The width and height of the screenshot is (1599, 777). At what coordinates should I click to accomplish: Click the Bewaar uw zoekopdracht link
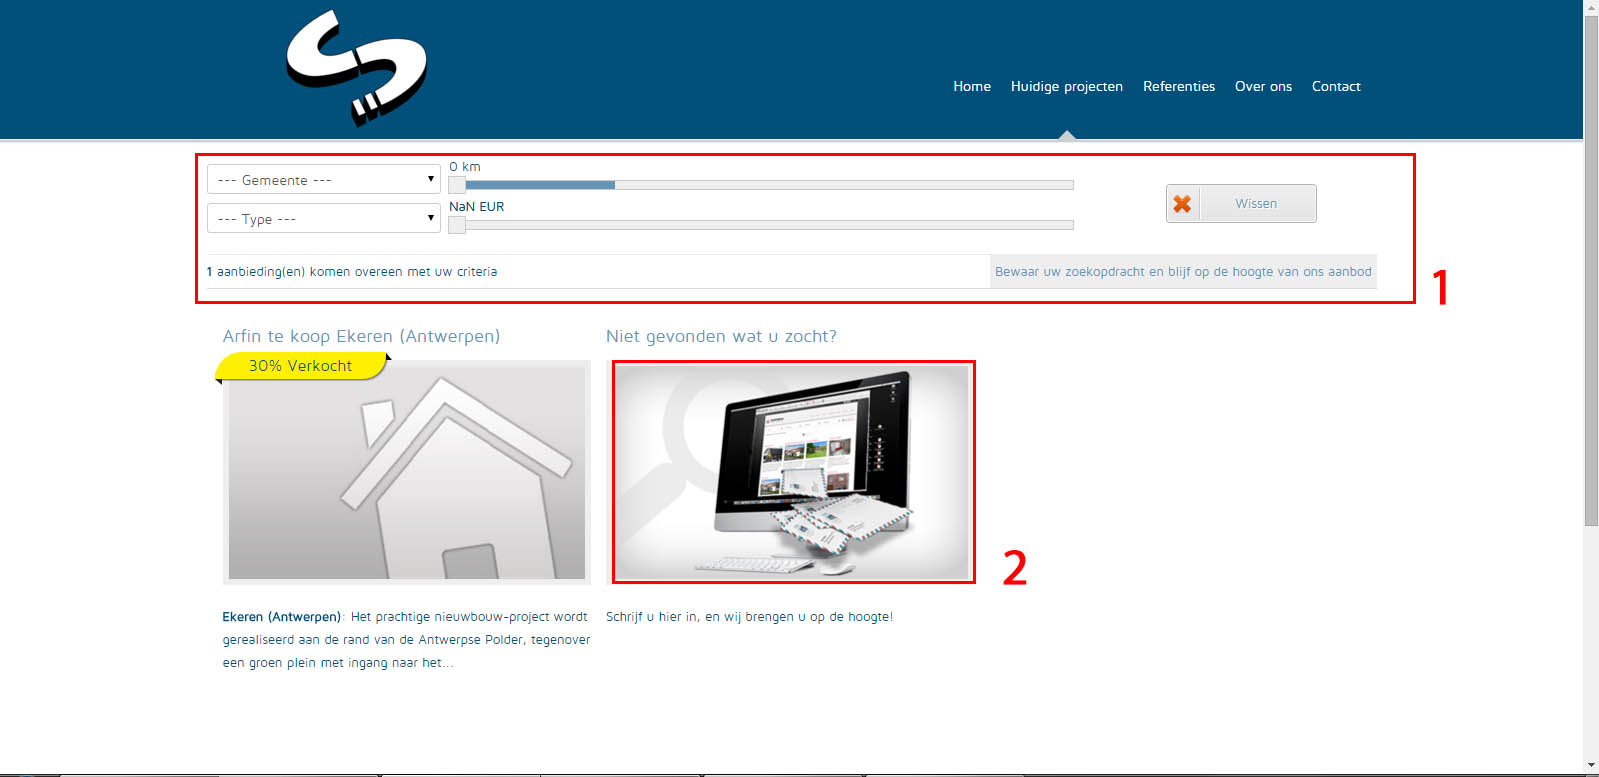pos(1182,272)
